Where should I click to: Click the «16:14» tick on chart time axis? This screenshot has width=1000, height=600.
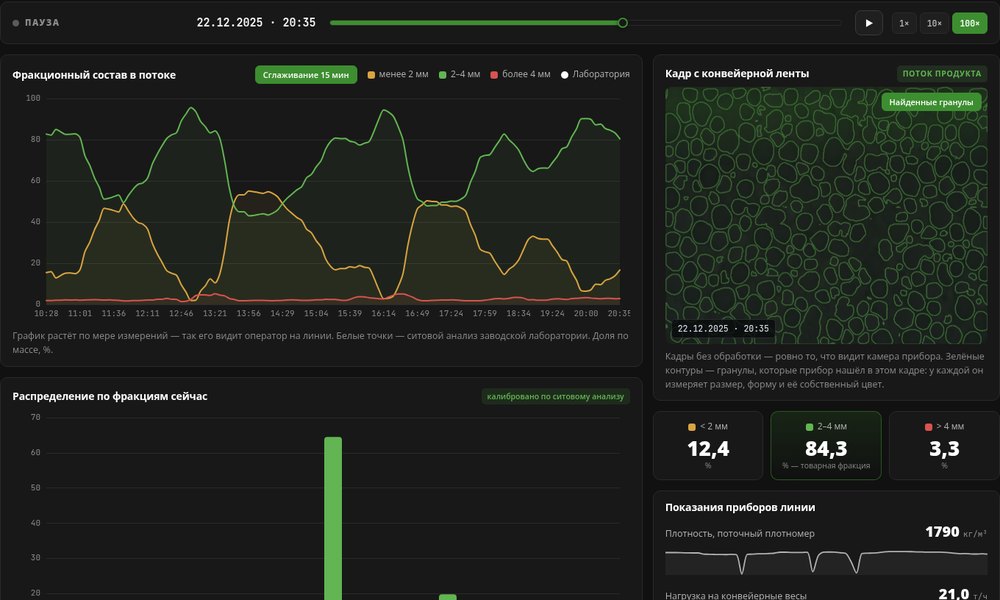[383, 314]
